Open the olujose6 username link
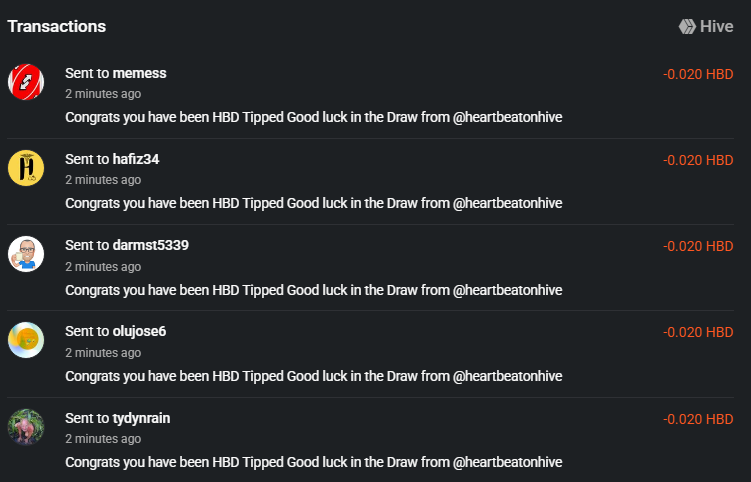The width and height of the screenshot is (751, 482). pyautogui.click(x=139, y=332)
